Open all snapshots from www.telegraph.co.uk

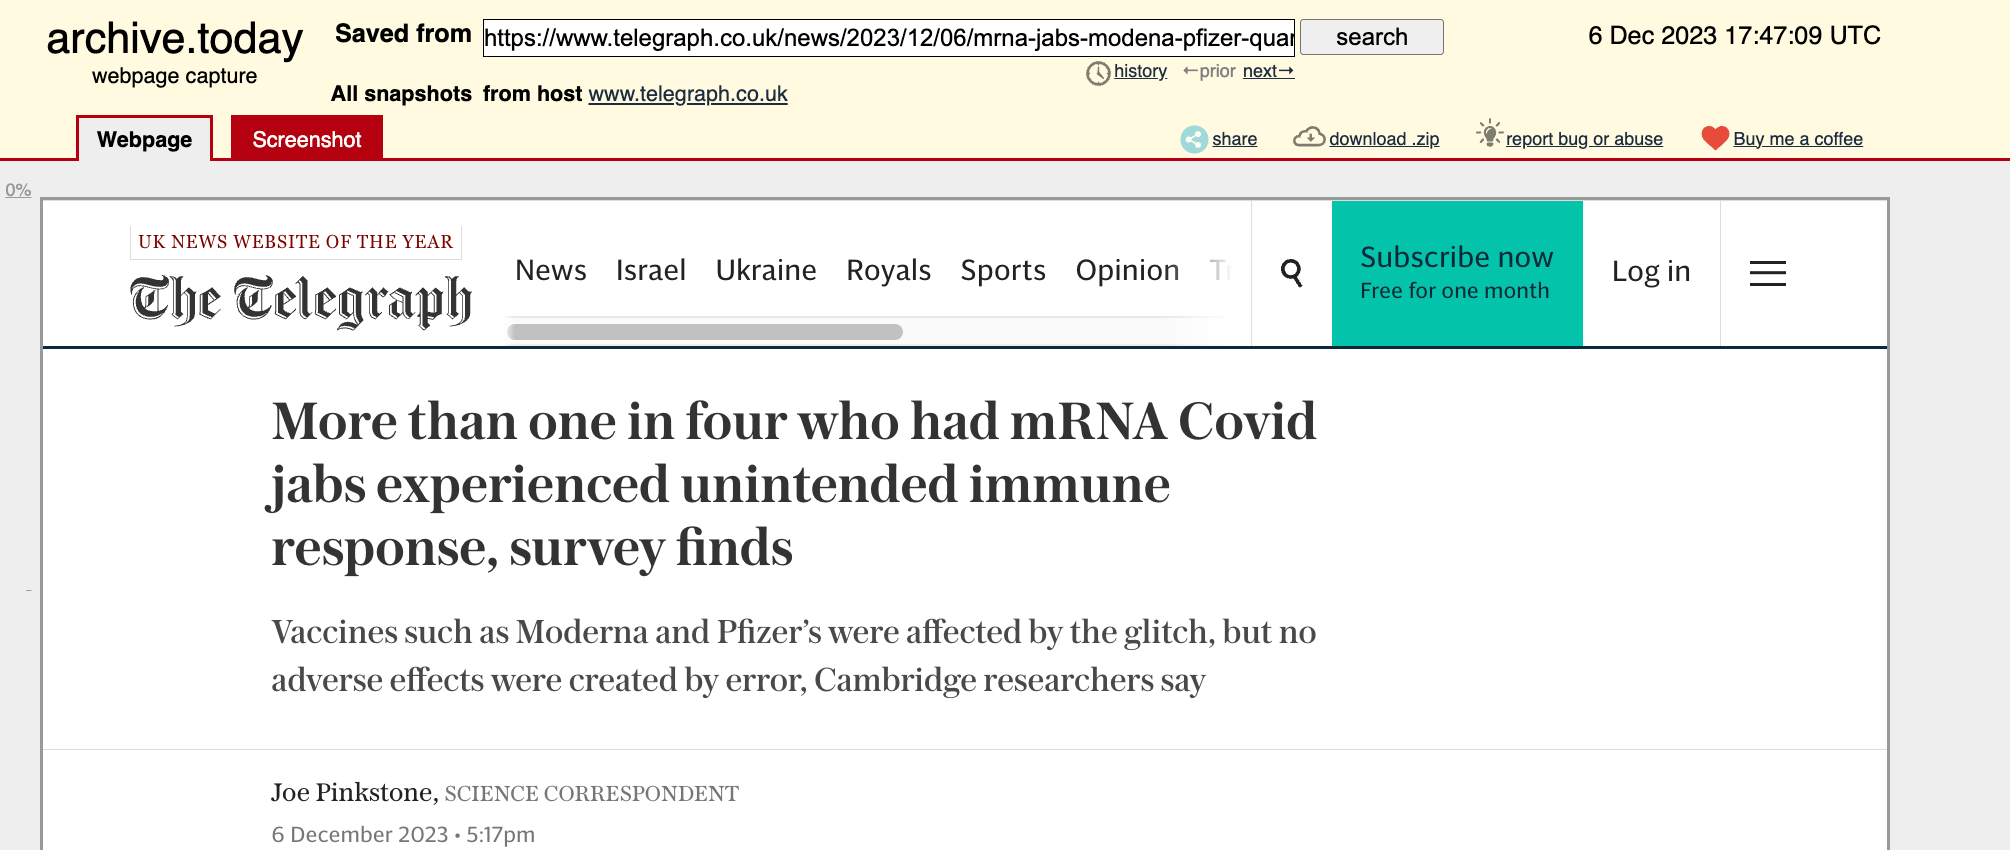pyautogui.click(x=687, y=94)
